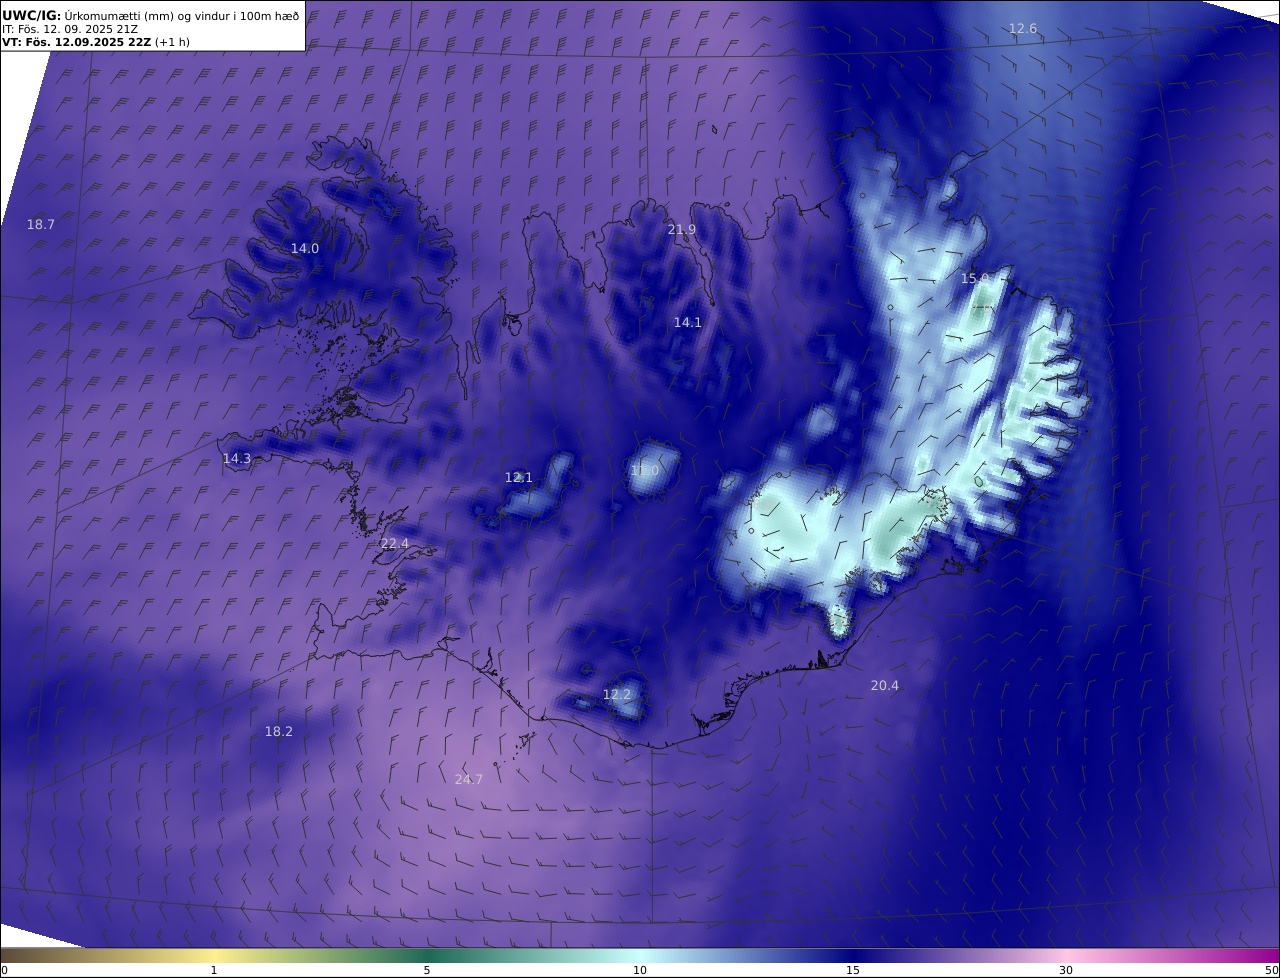
Task: Click the 'IT: Fös. 12. 09. 2025 21Z' line
Action: [x=70, y=29]
